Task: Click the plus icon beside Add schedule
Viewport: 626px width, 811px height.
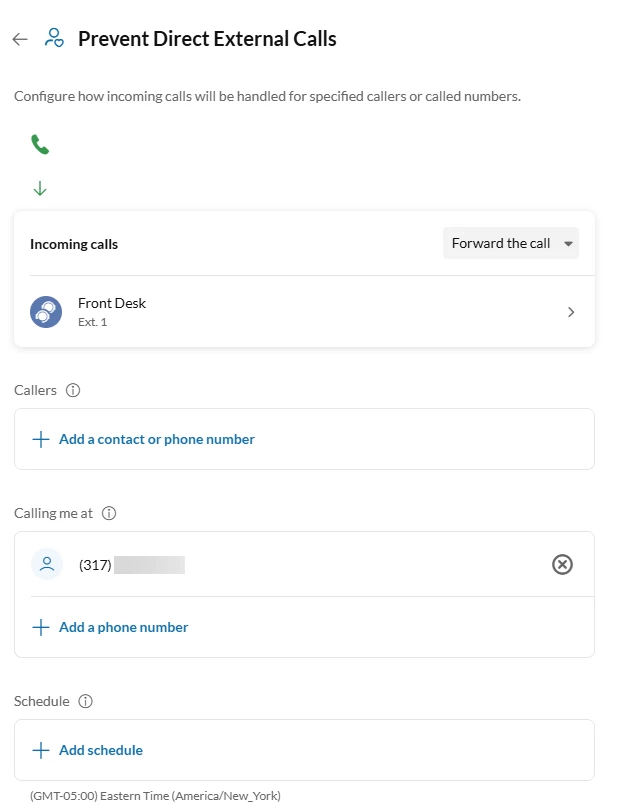Action: [41, 750]
